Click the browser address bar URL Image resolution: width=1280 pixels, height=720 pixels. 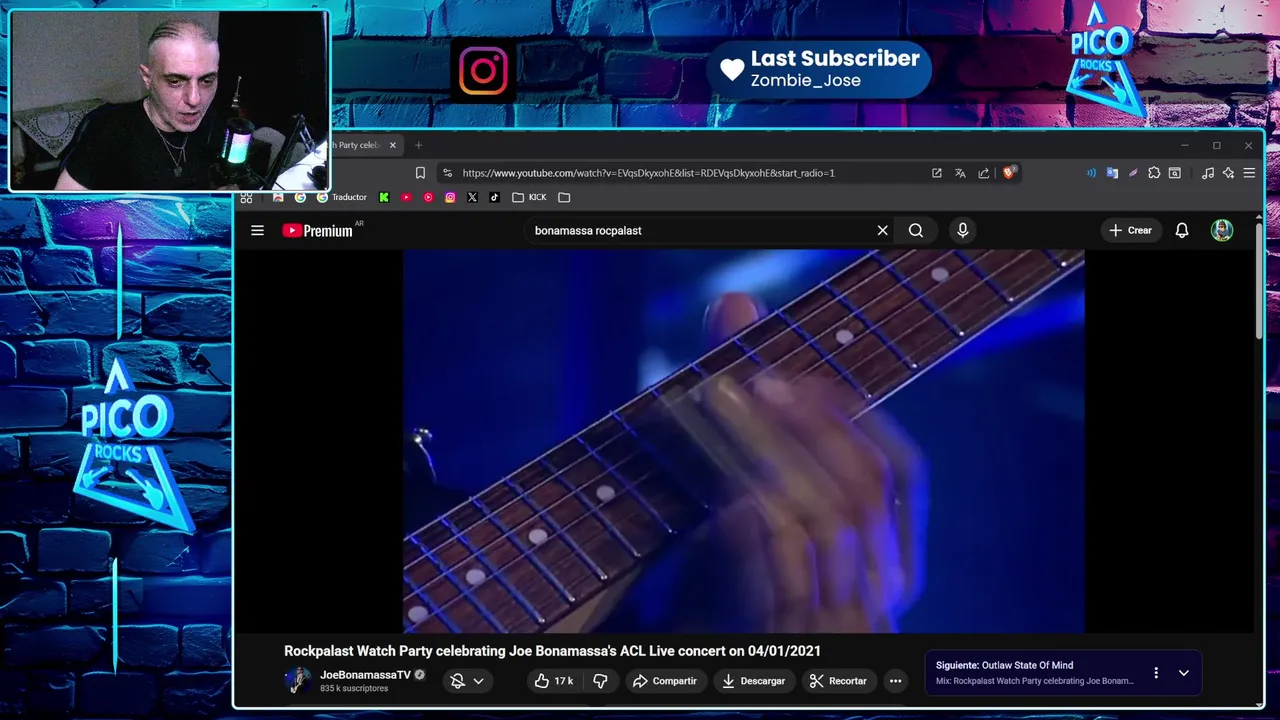click(x=648, y=173)
